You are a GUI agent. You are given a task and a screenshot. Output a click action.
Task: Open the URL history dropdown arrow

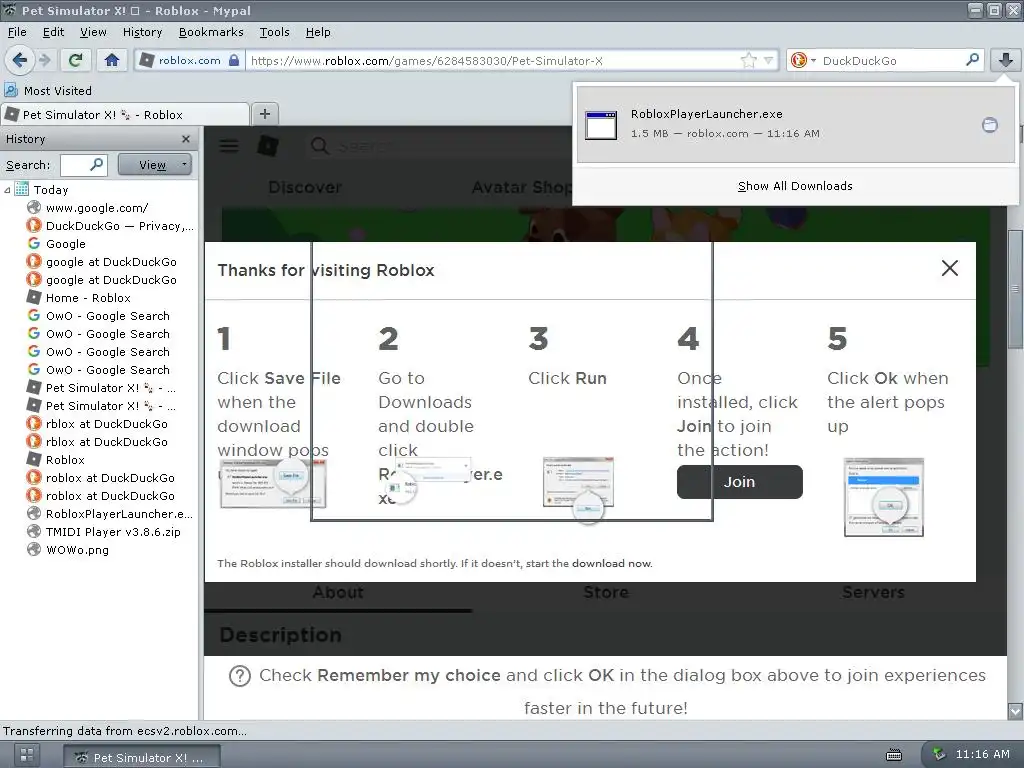pyautogui.click(x=769, y=61)
